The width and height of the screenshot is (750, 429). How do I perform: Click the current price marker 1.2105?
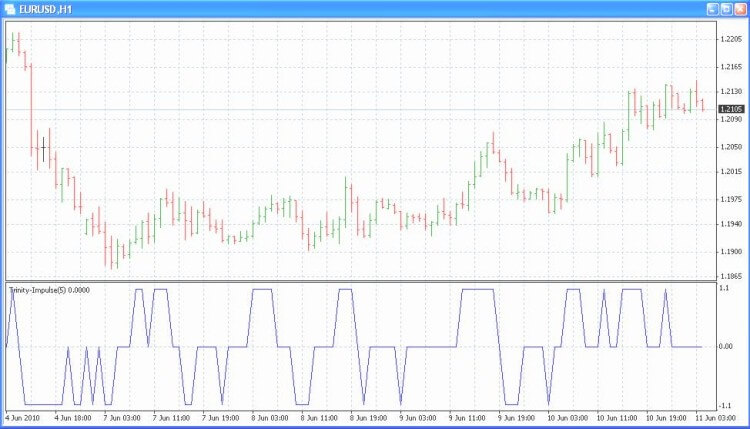pos(731,110)
